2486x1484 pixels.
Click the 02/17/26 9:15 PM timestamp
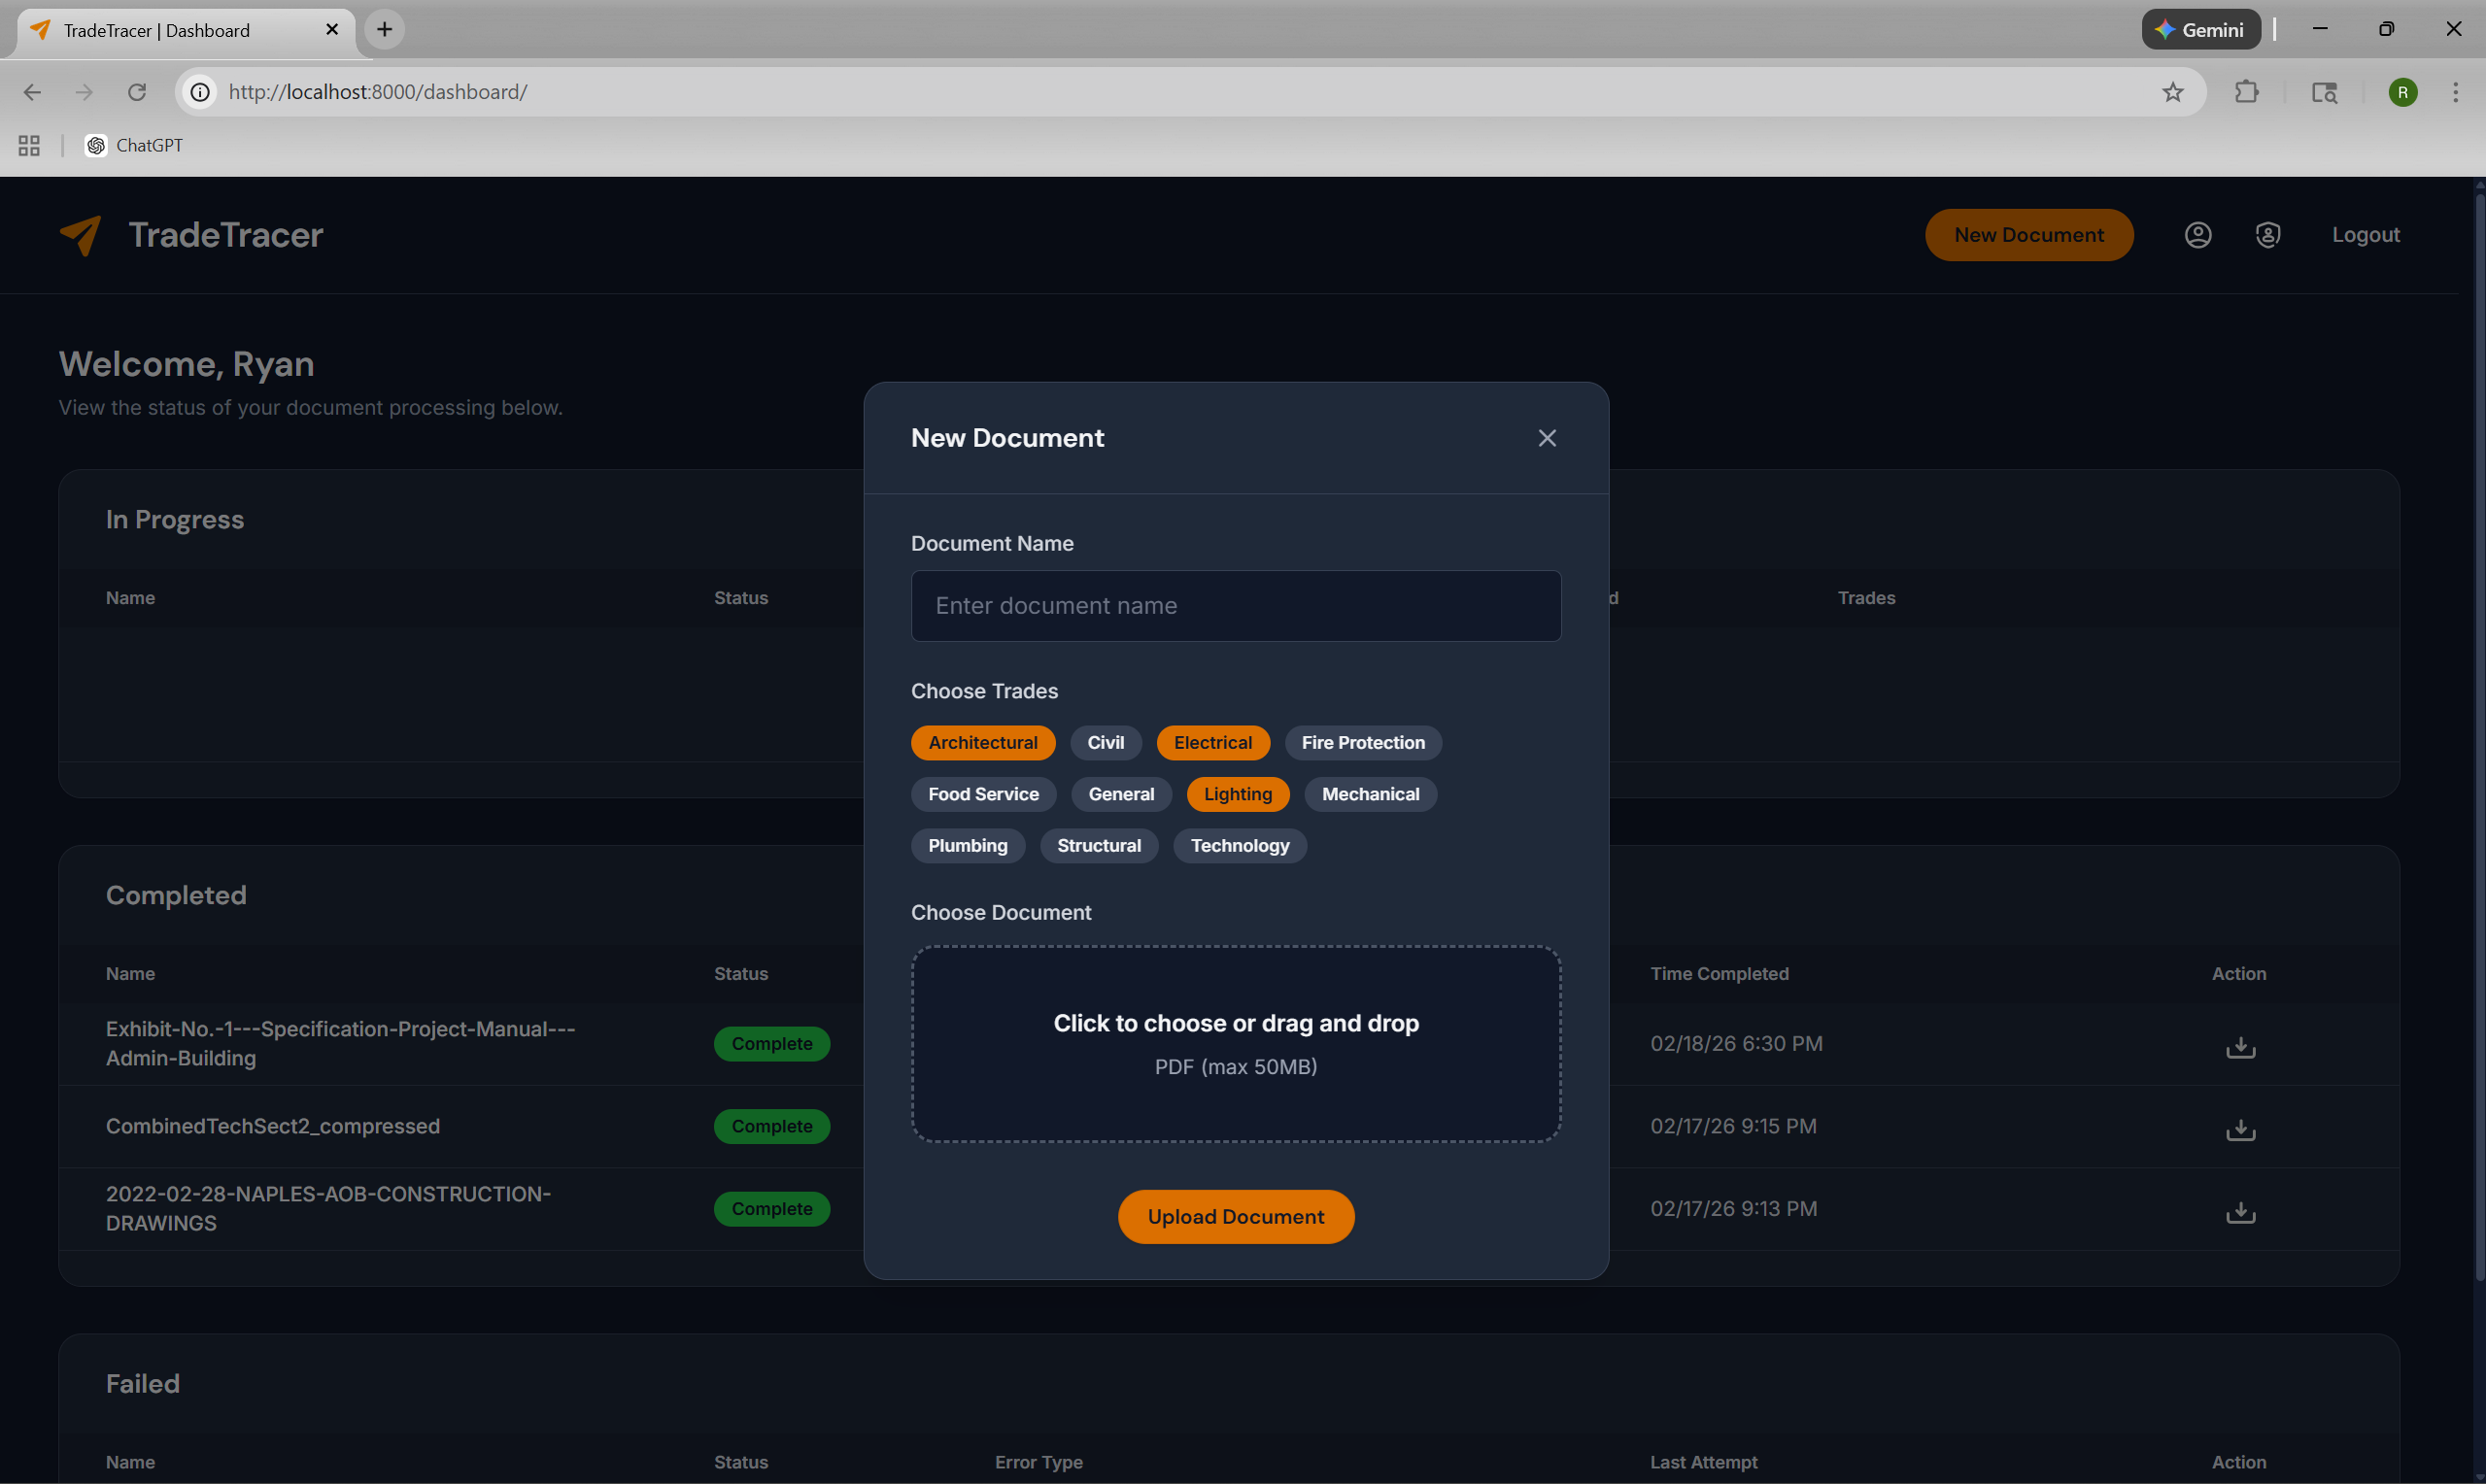[1734, 1126]
